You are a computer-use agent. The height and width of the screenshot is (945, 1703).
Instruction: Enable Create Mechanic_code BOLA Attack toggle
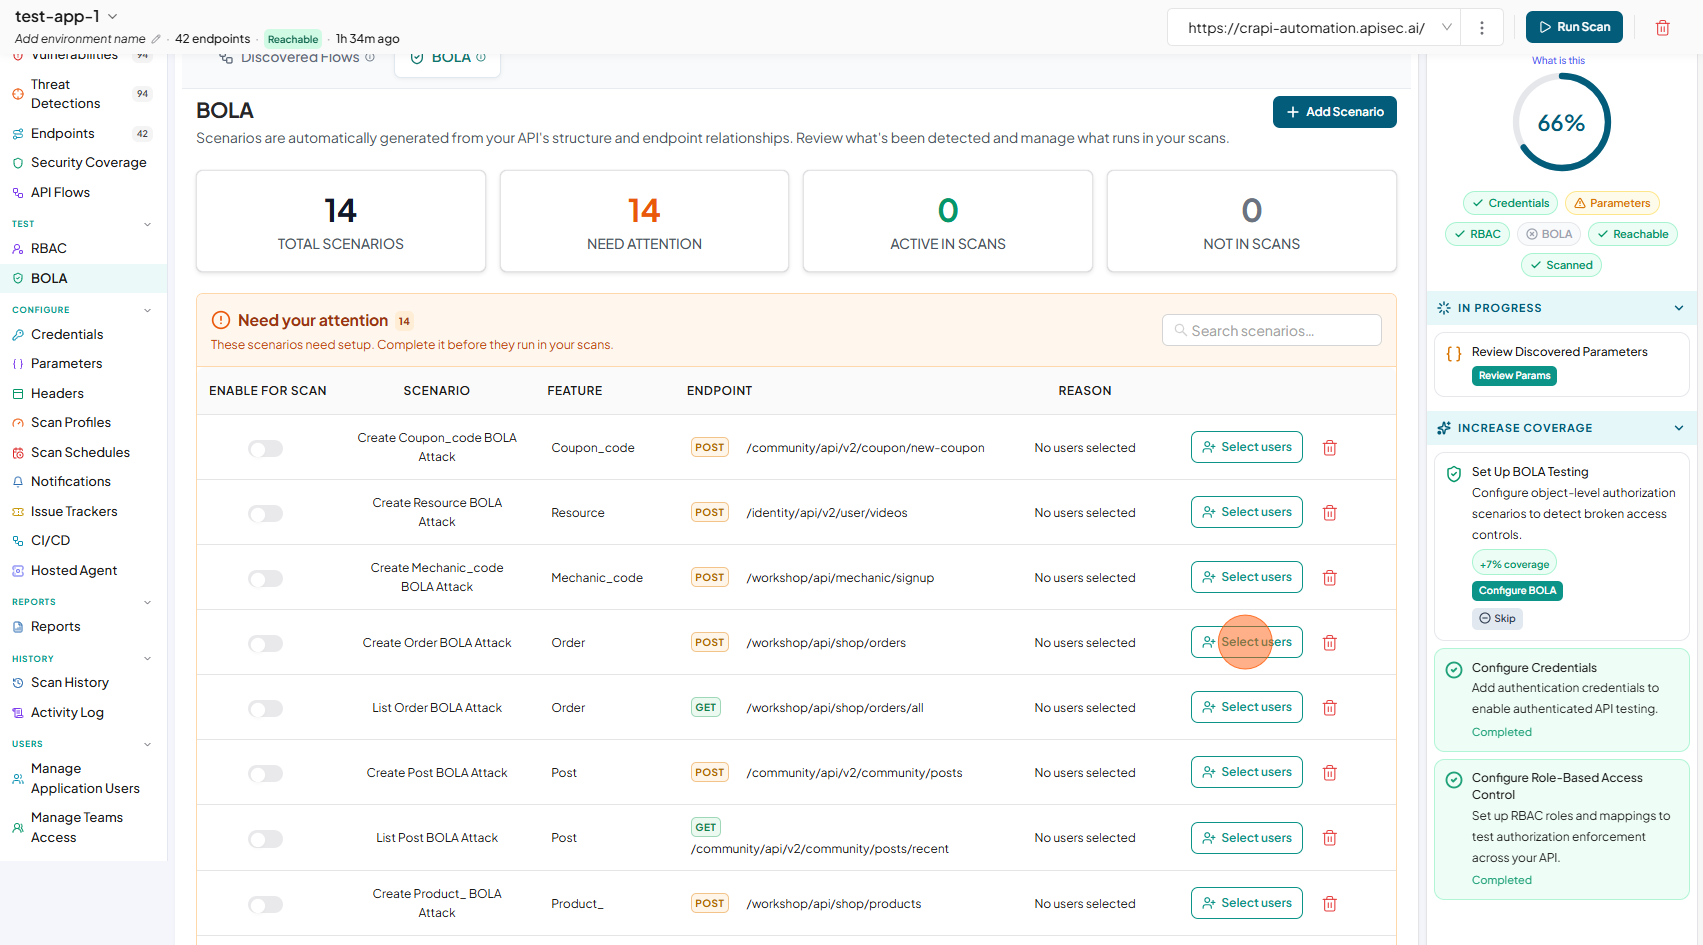tap(266, 579)
